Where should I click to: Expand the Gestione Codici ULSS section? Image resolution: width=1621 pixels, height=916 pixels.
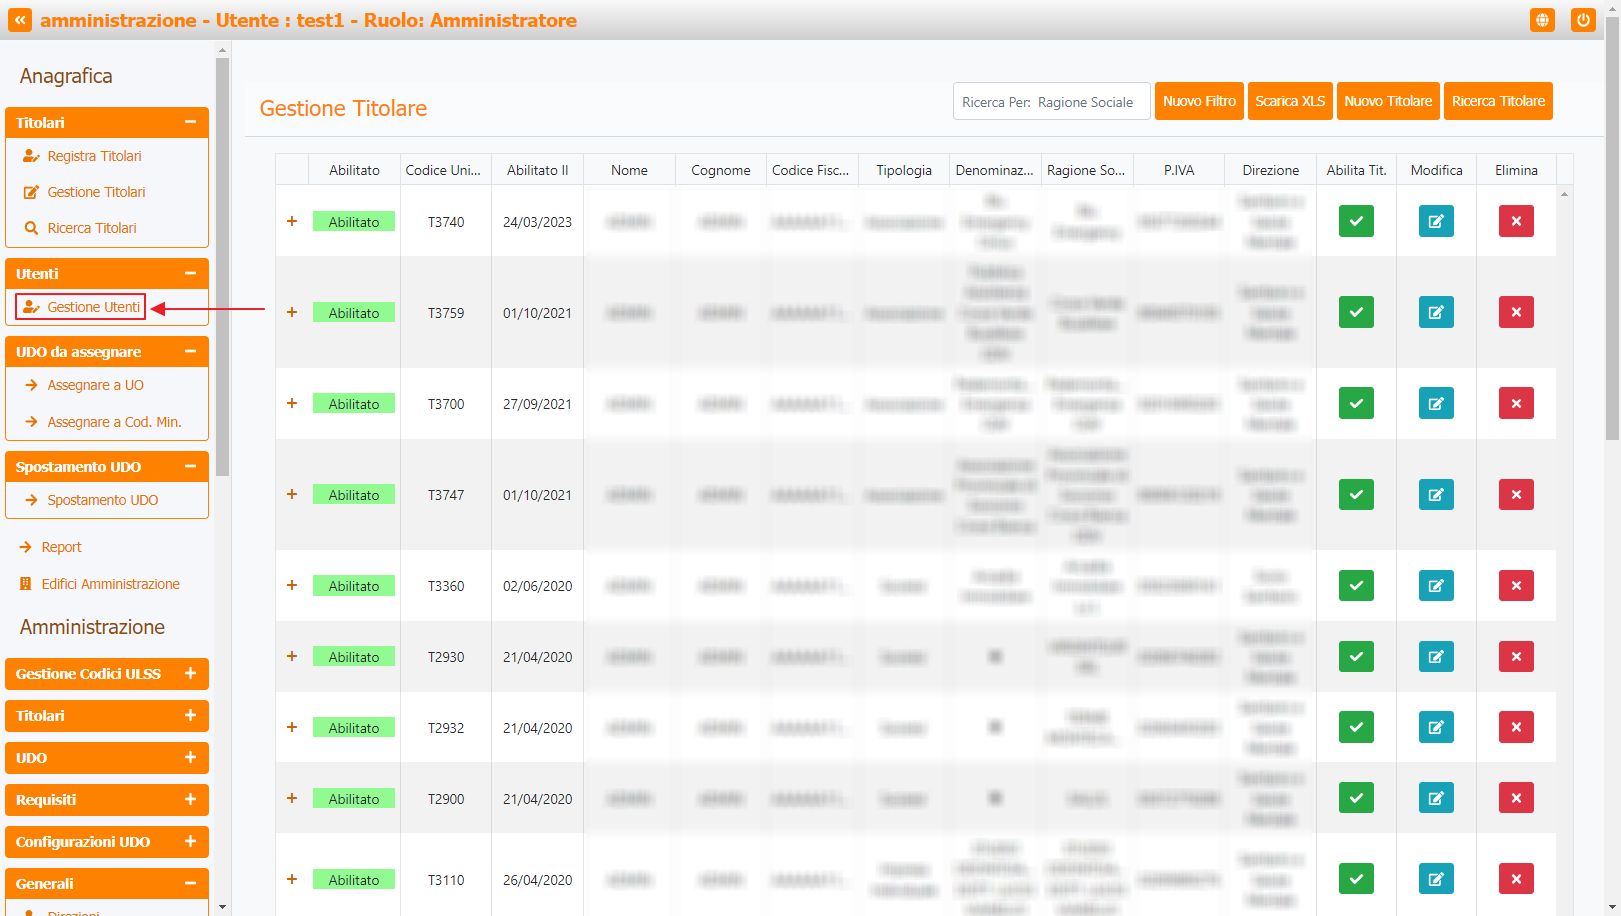[190, 674]
